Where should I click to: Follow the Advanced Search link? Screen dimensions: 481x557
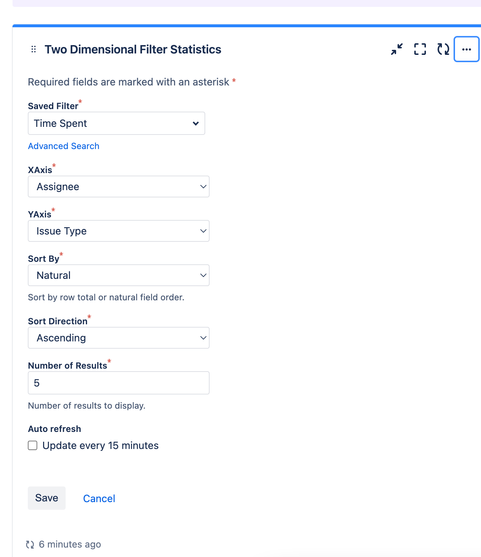tap(64, 146)
